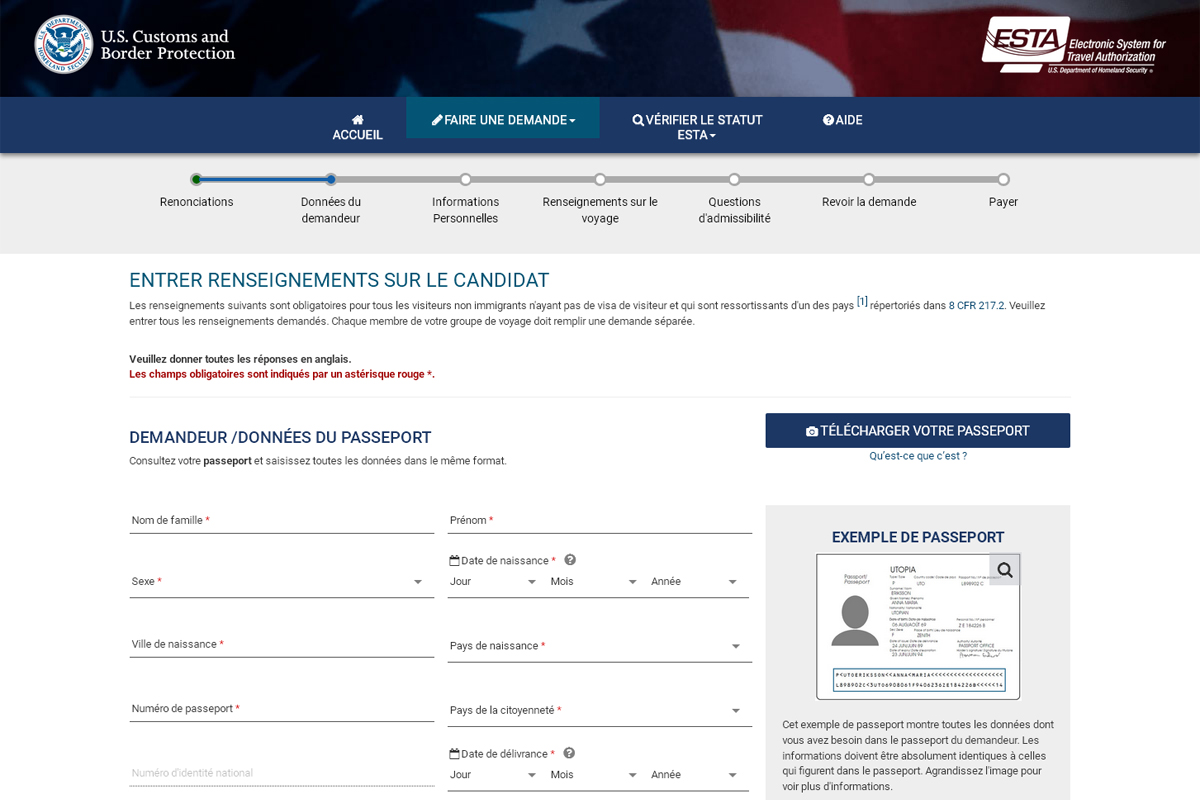Follow the Qu'est-ce que c'est ? link
The width and height of the screenshot is (1200, 800).
[917, 456]
